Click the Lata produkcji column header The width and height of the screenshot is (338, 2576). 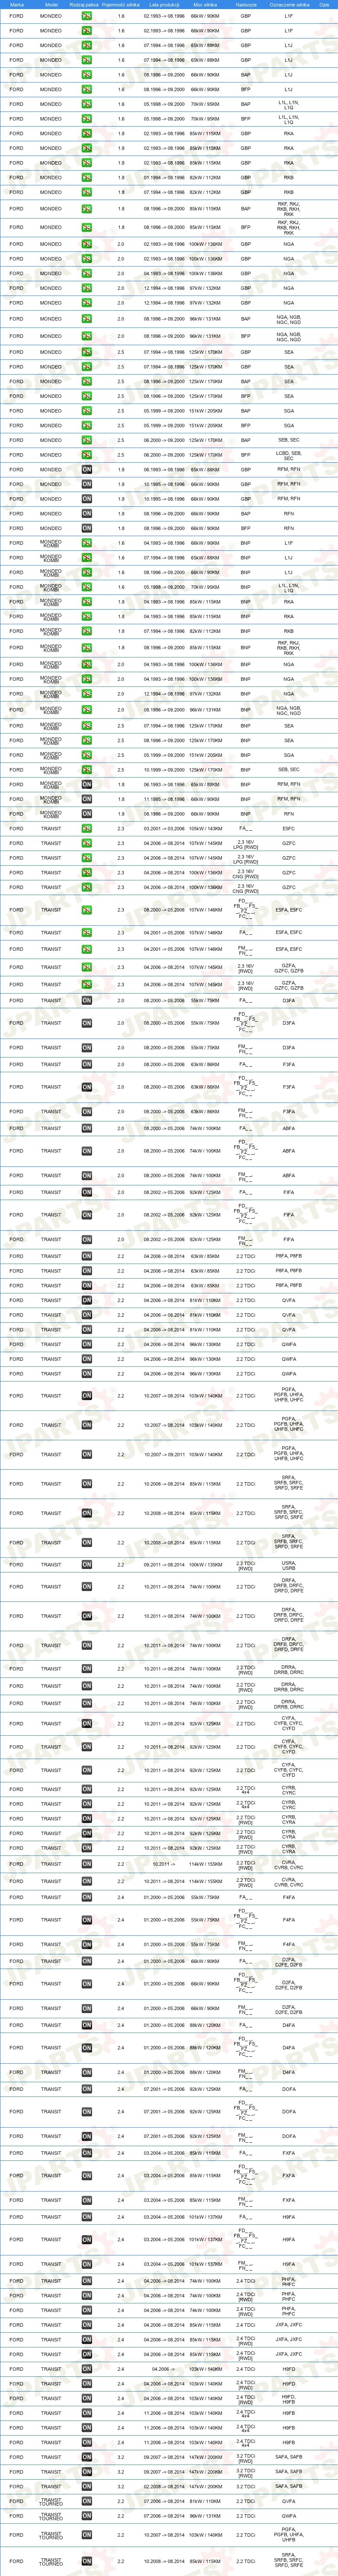(164, 5)
